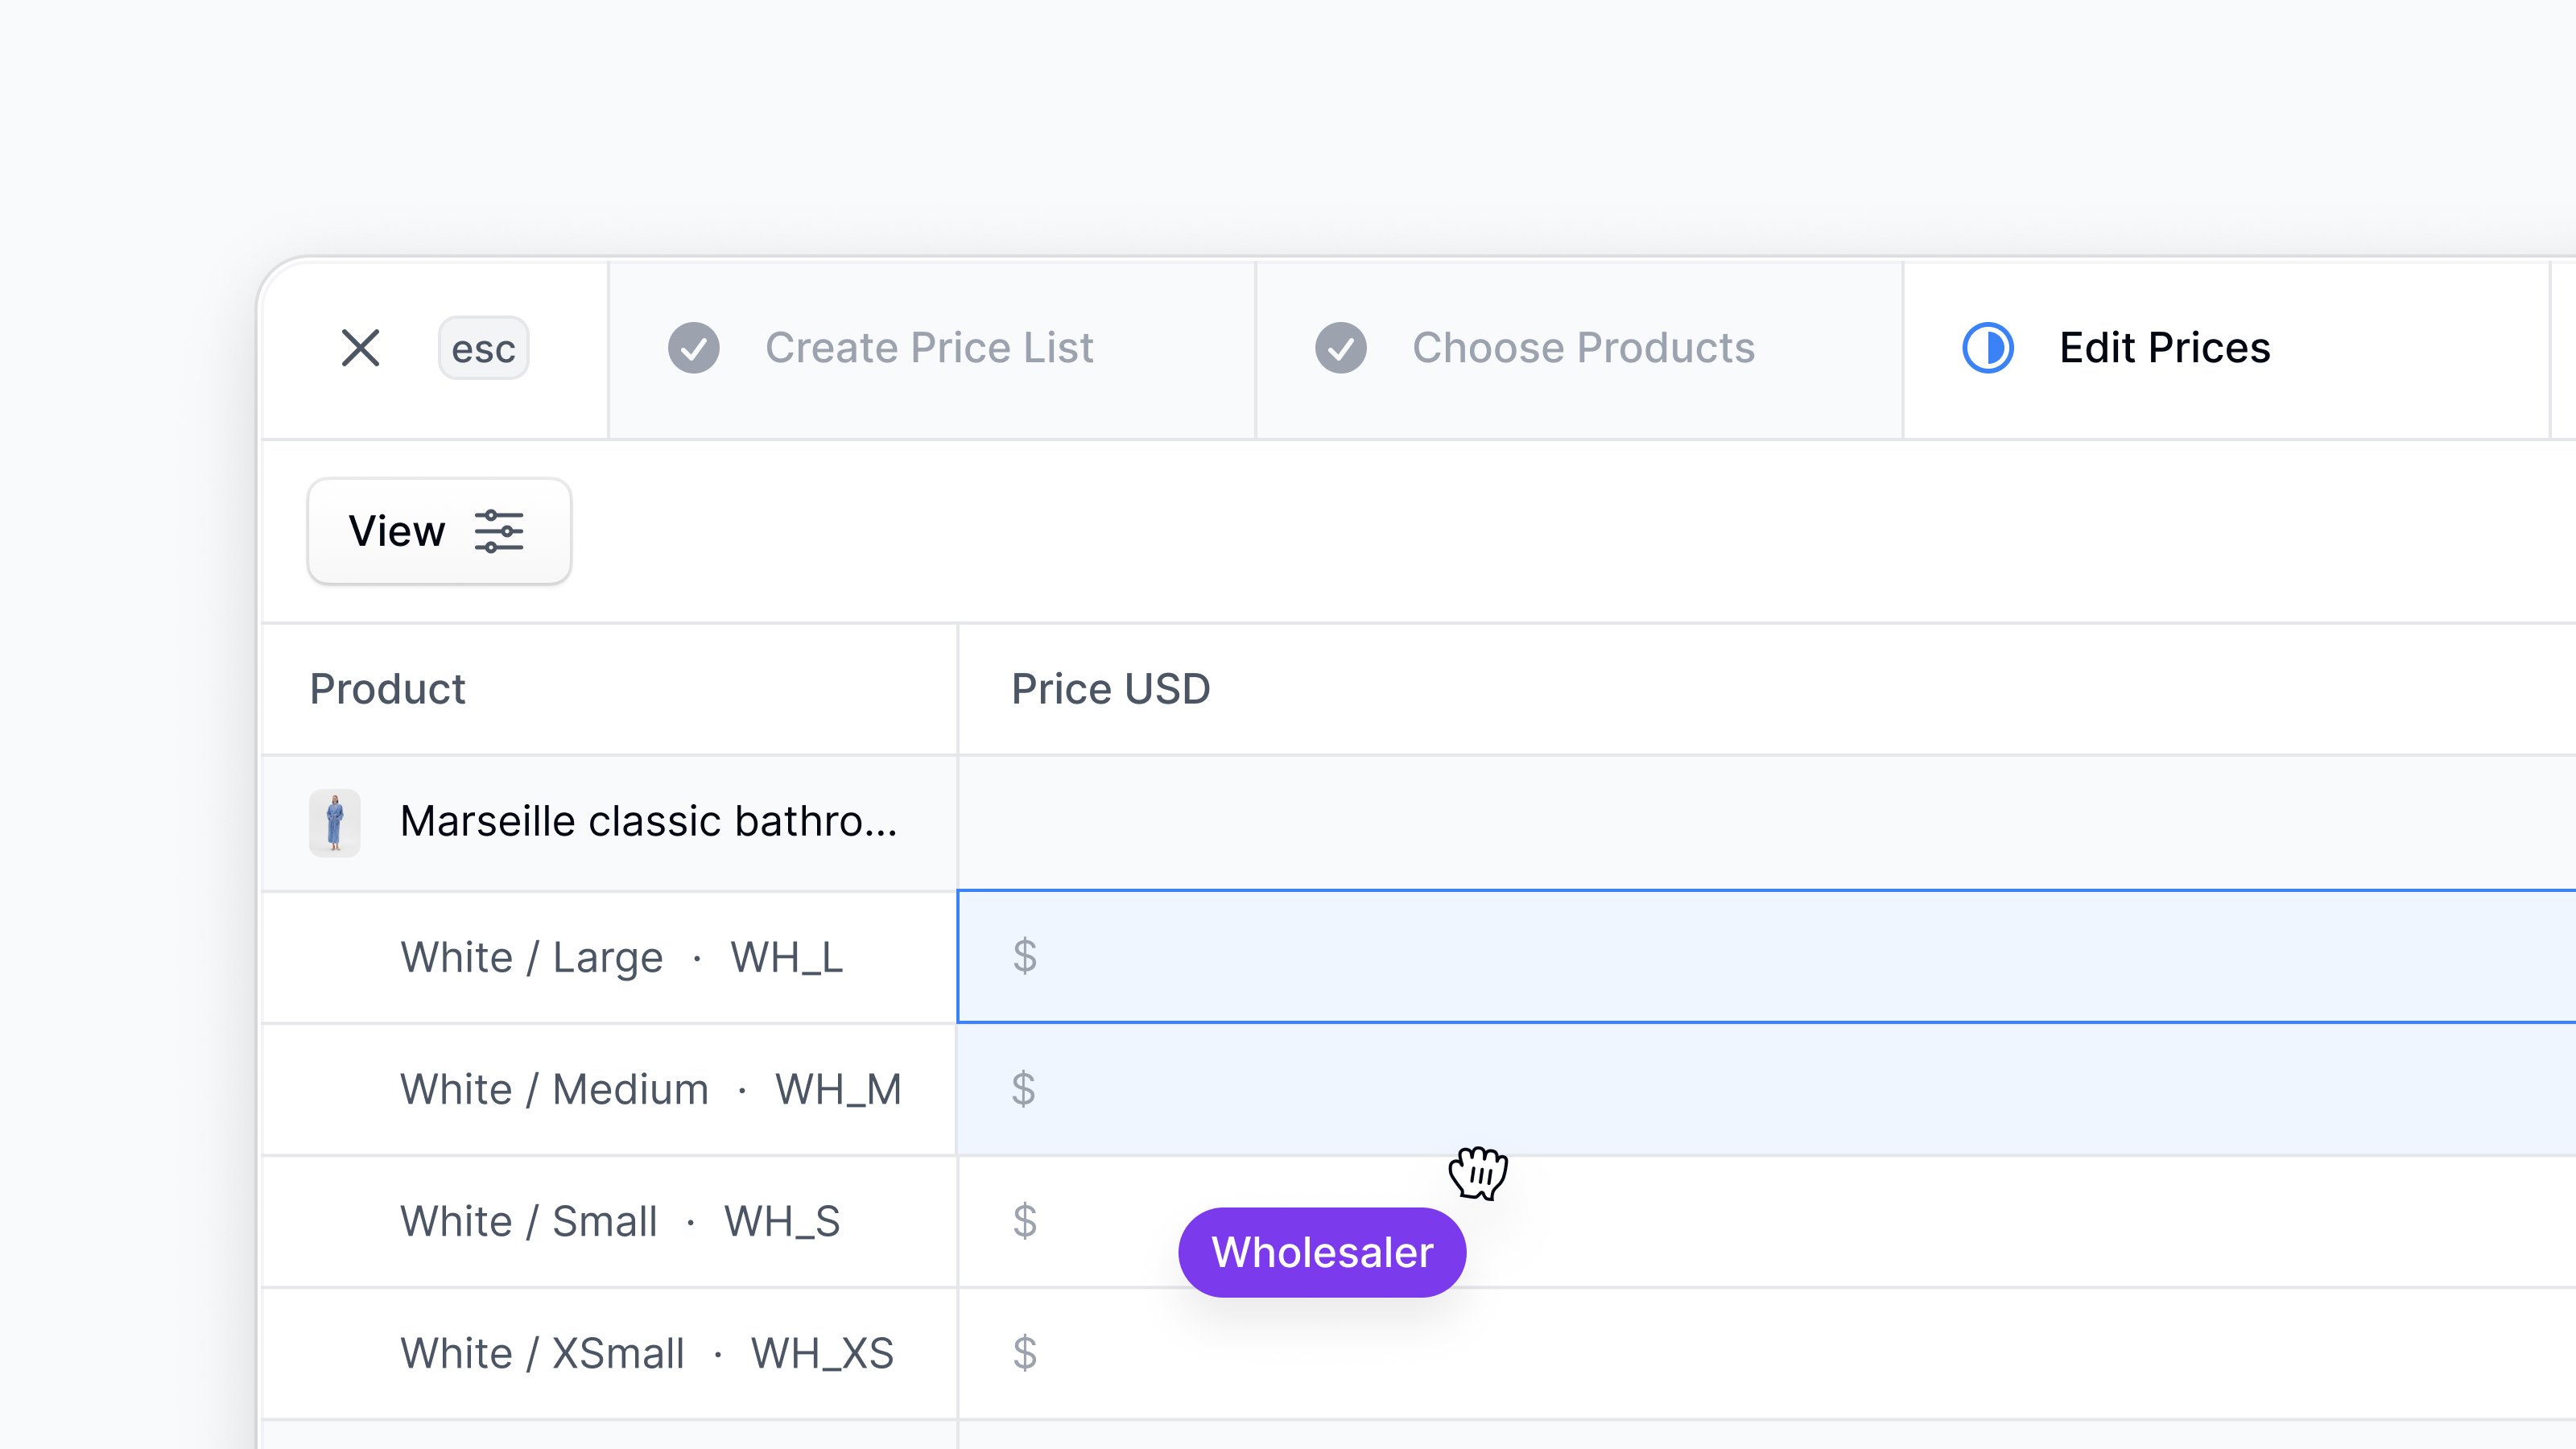
Task: Click the White / Large price field
Action: coord(1766,956)
